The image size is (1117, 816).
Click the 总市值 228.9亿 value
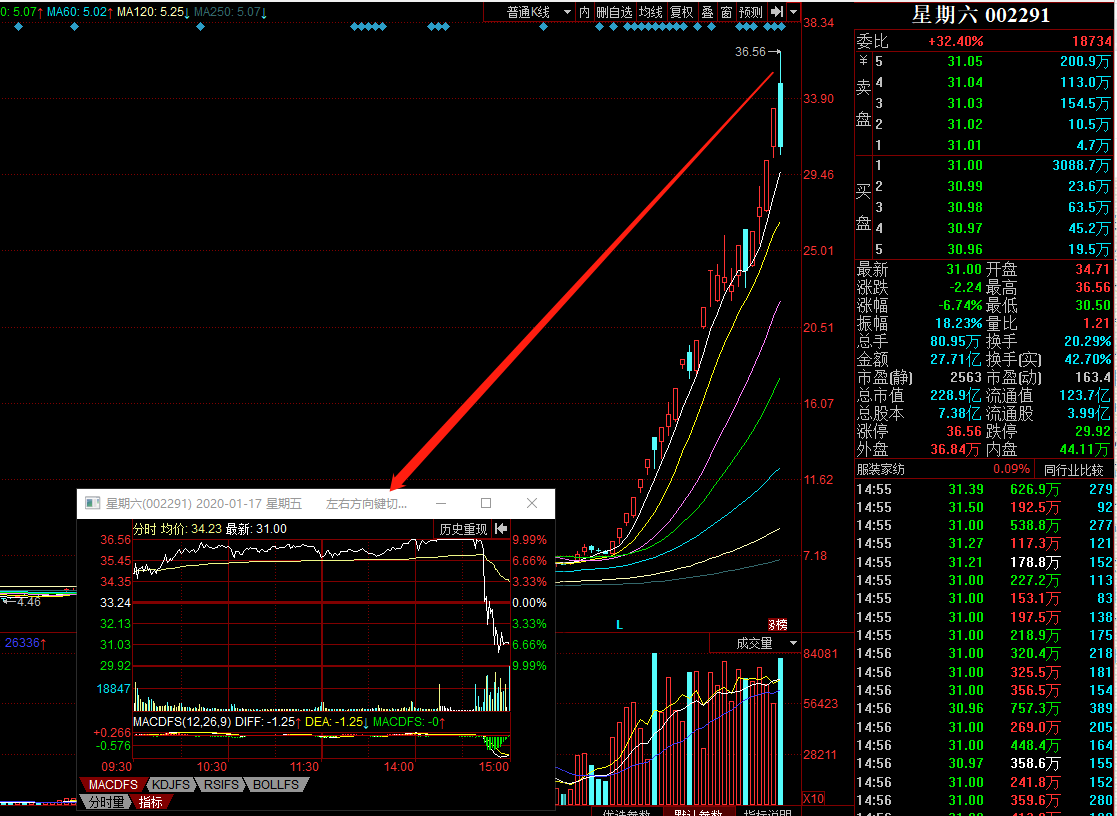pyautogui.click(x=955, y=396)
